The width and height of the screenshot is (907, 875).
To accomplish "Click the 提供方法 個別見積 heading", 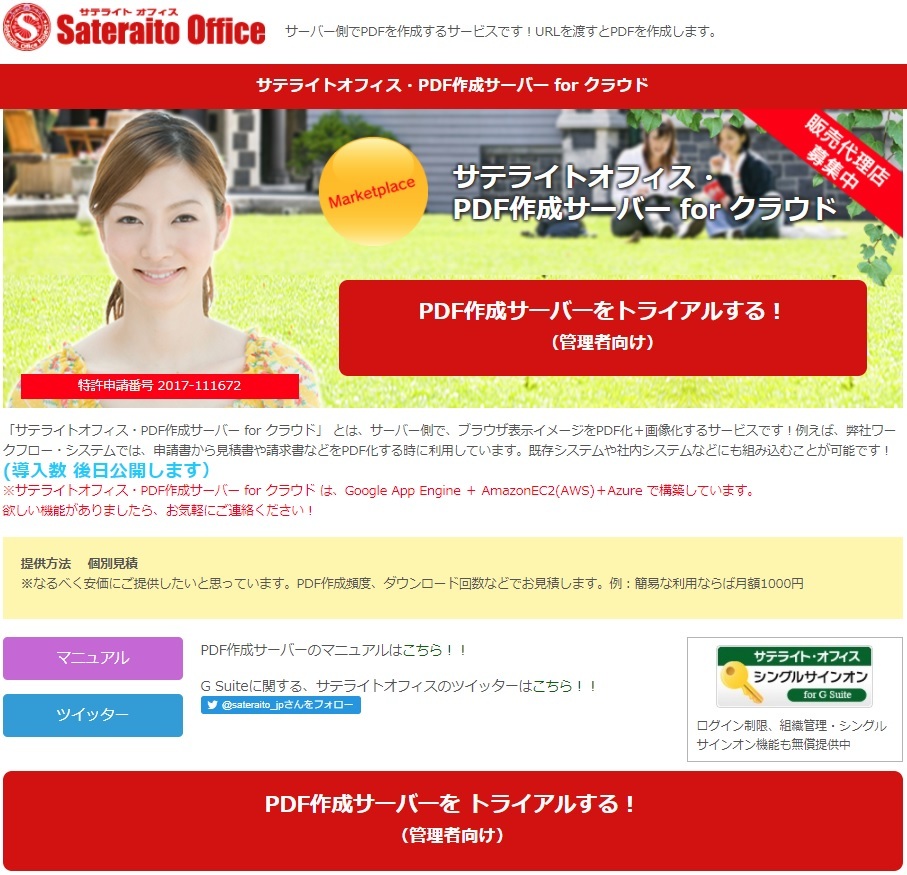I will (x=79, y=563).
